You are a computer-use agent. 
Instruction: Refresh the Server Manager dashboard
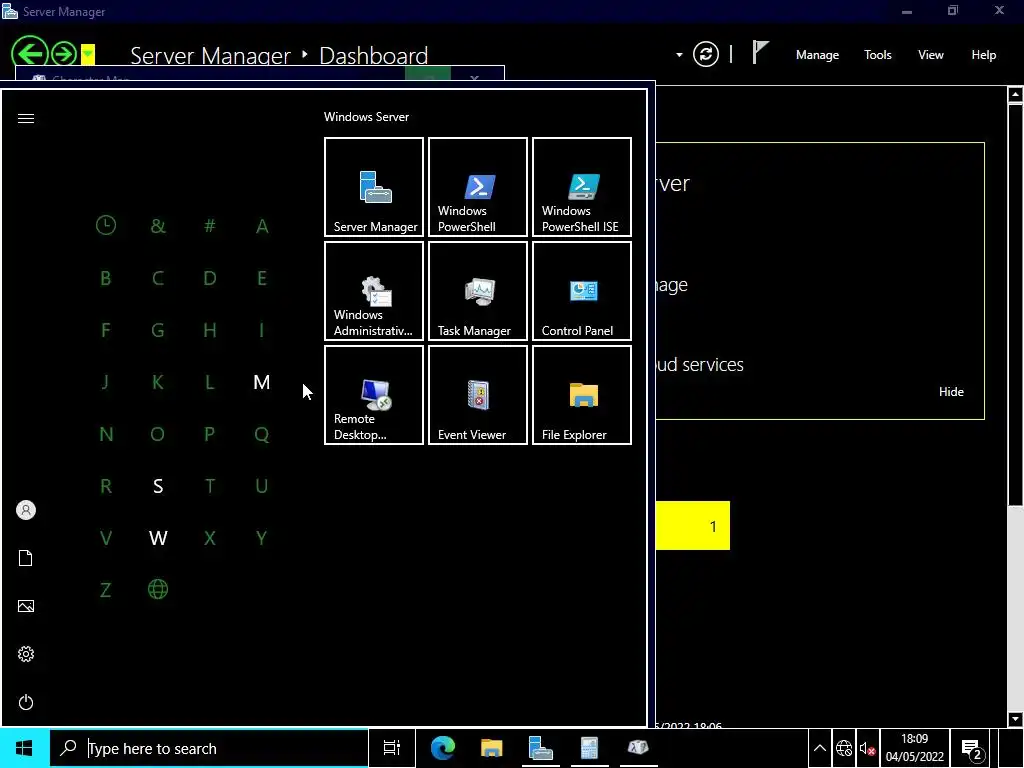pos(705,54)
